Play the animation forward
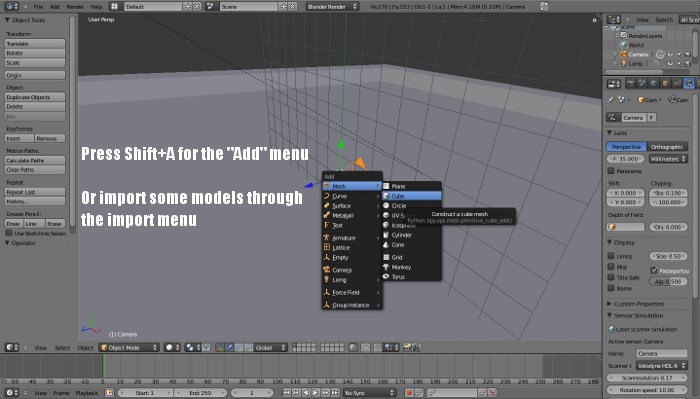 tap(316, 393)
